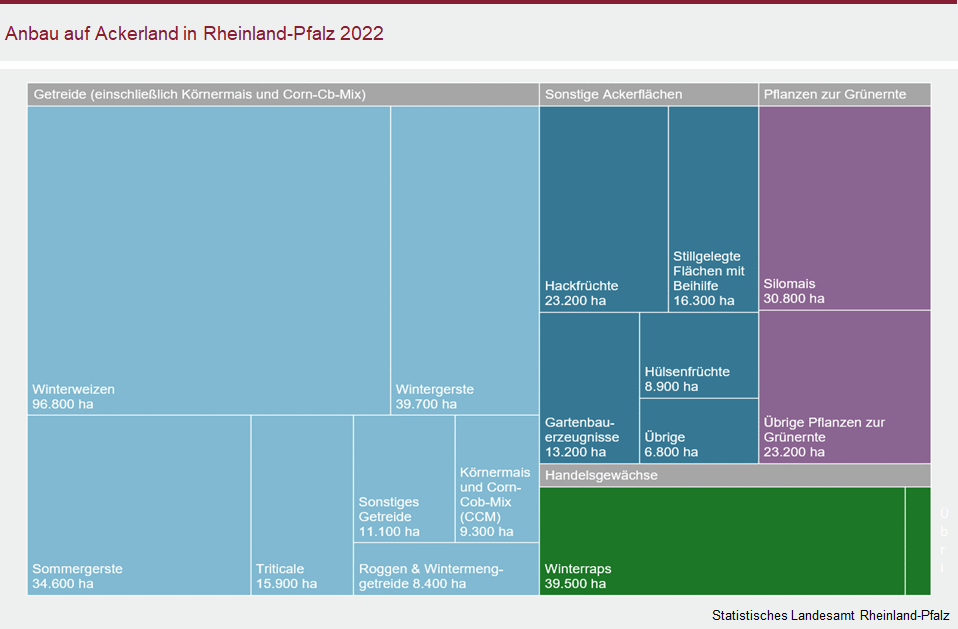Select the Hülsenfrüchte 8.900 ha tile
958x629 pixels.
(699, 355)
